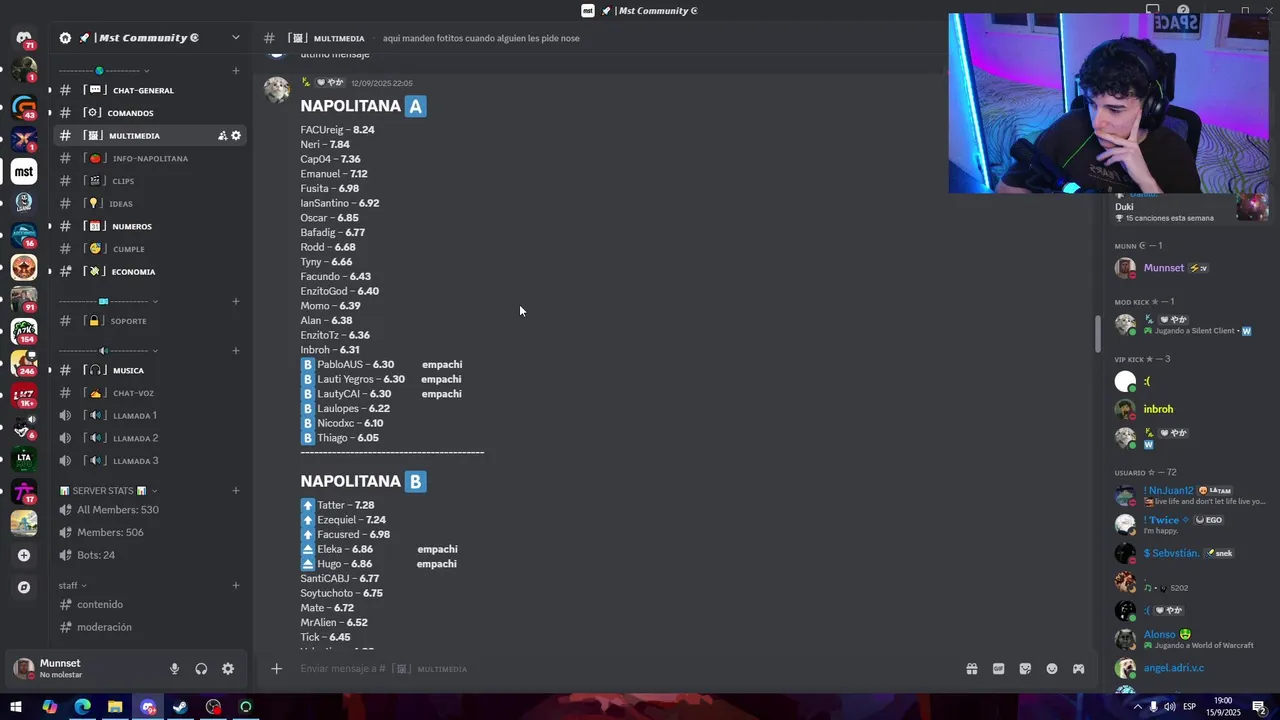Open the emoji picker

coord(1052,669)
